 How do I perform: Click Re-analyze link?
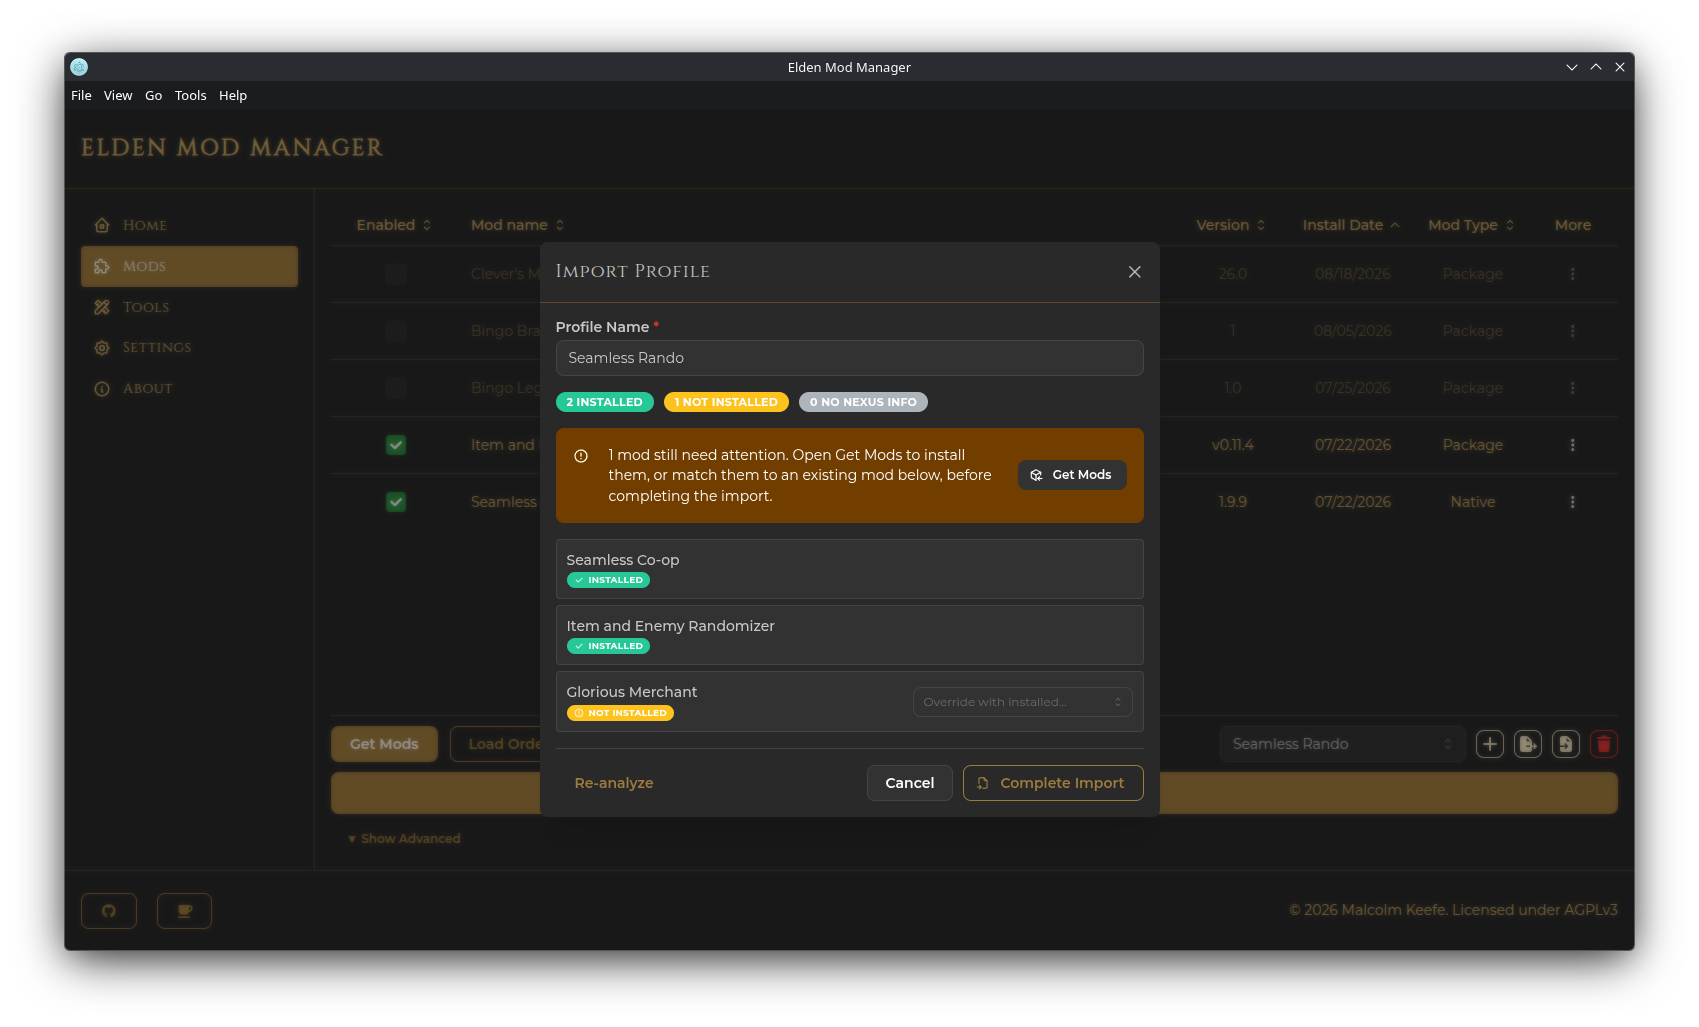click(614, 783)
